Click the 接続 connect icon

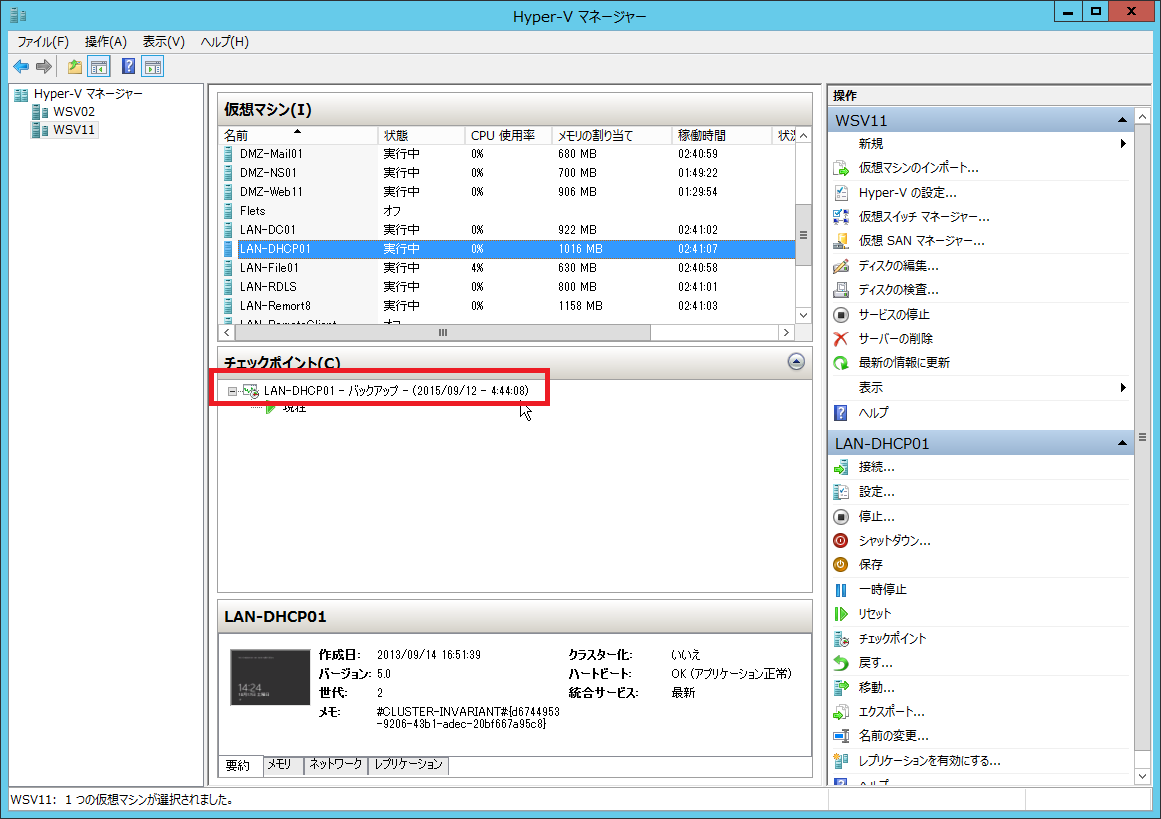pos(841,467)
